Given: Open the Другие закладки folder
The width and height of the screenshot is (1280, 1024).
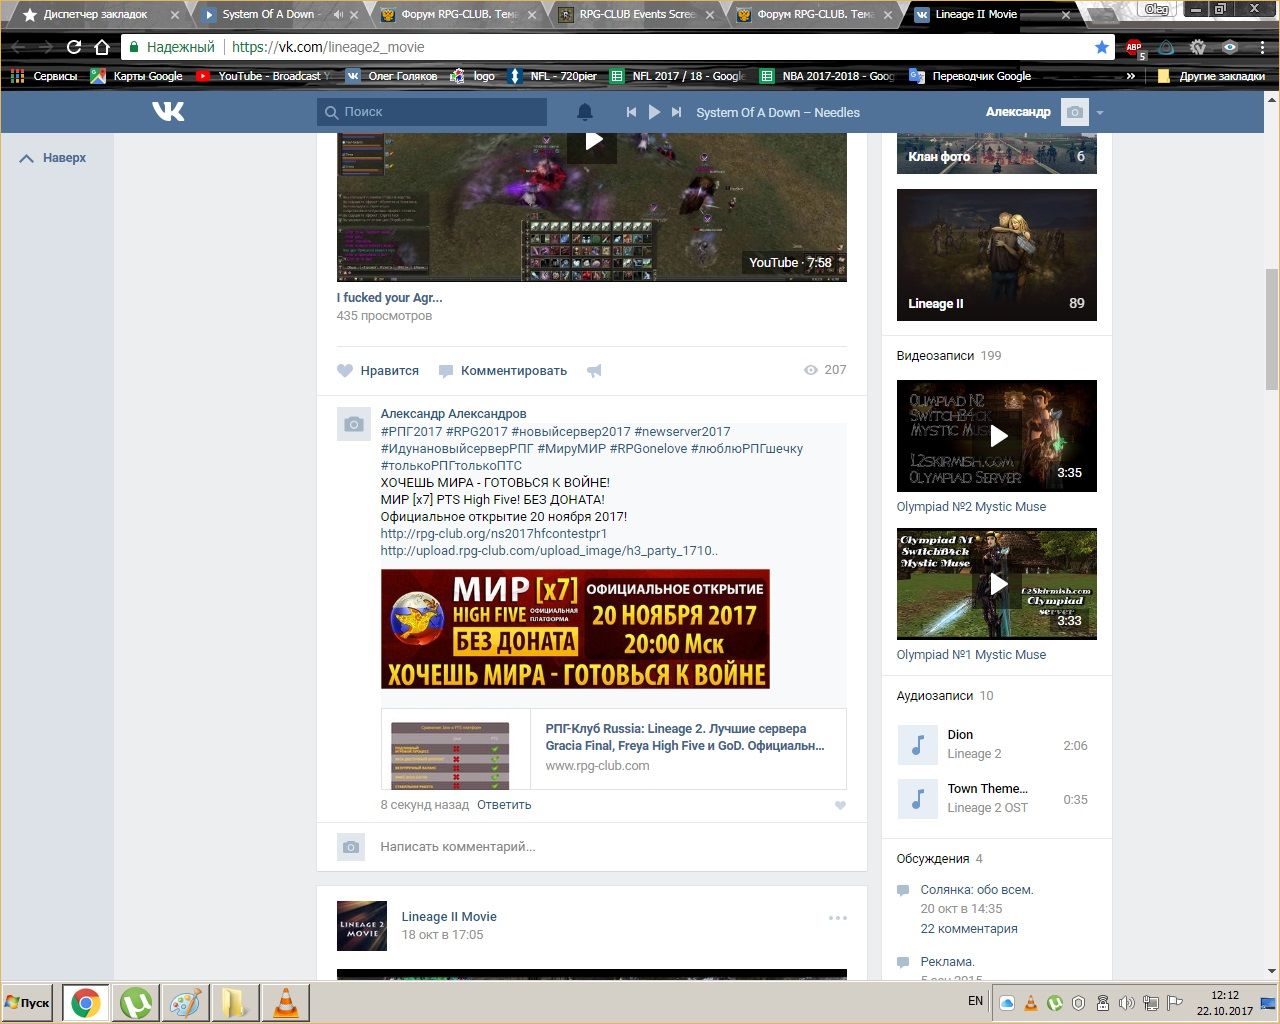Looking at the screenshot, I should pyautogui.click(x=1211, y=76).
